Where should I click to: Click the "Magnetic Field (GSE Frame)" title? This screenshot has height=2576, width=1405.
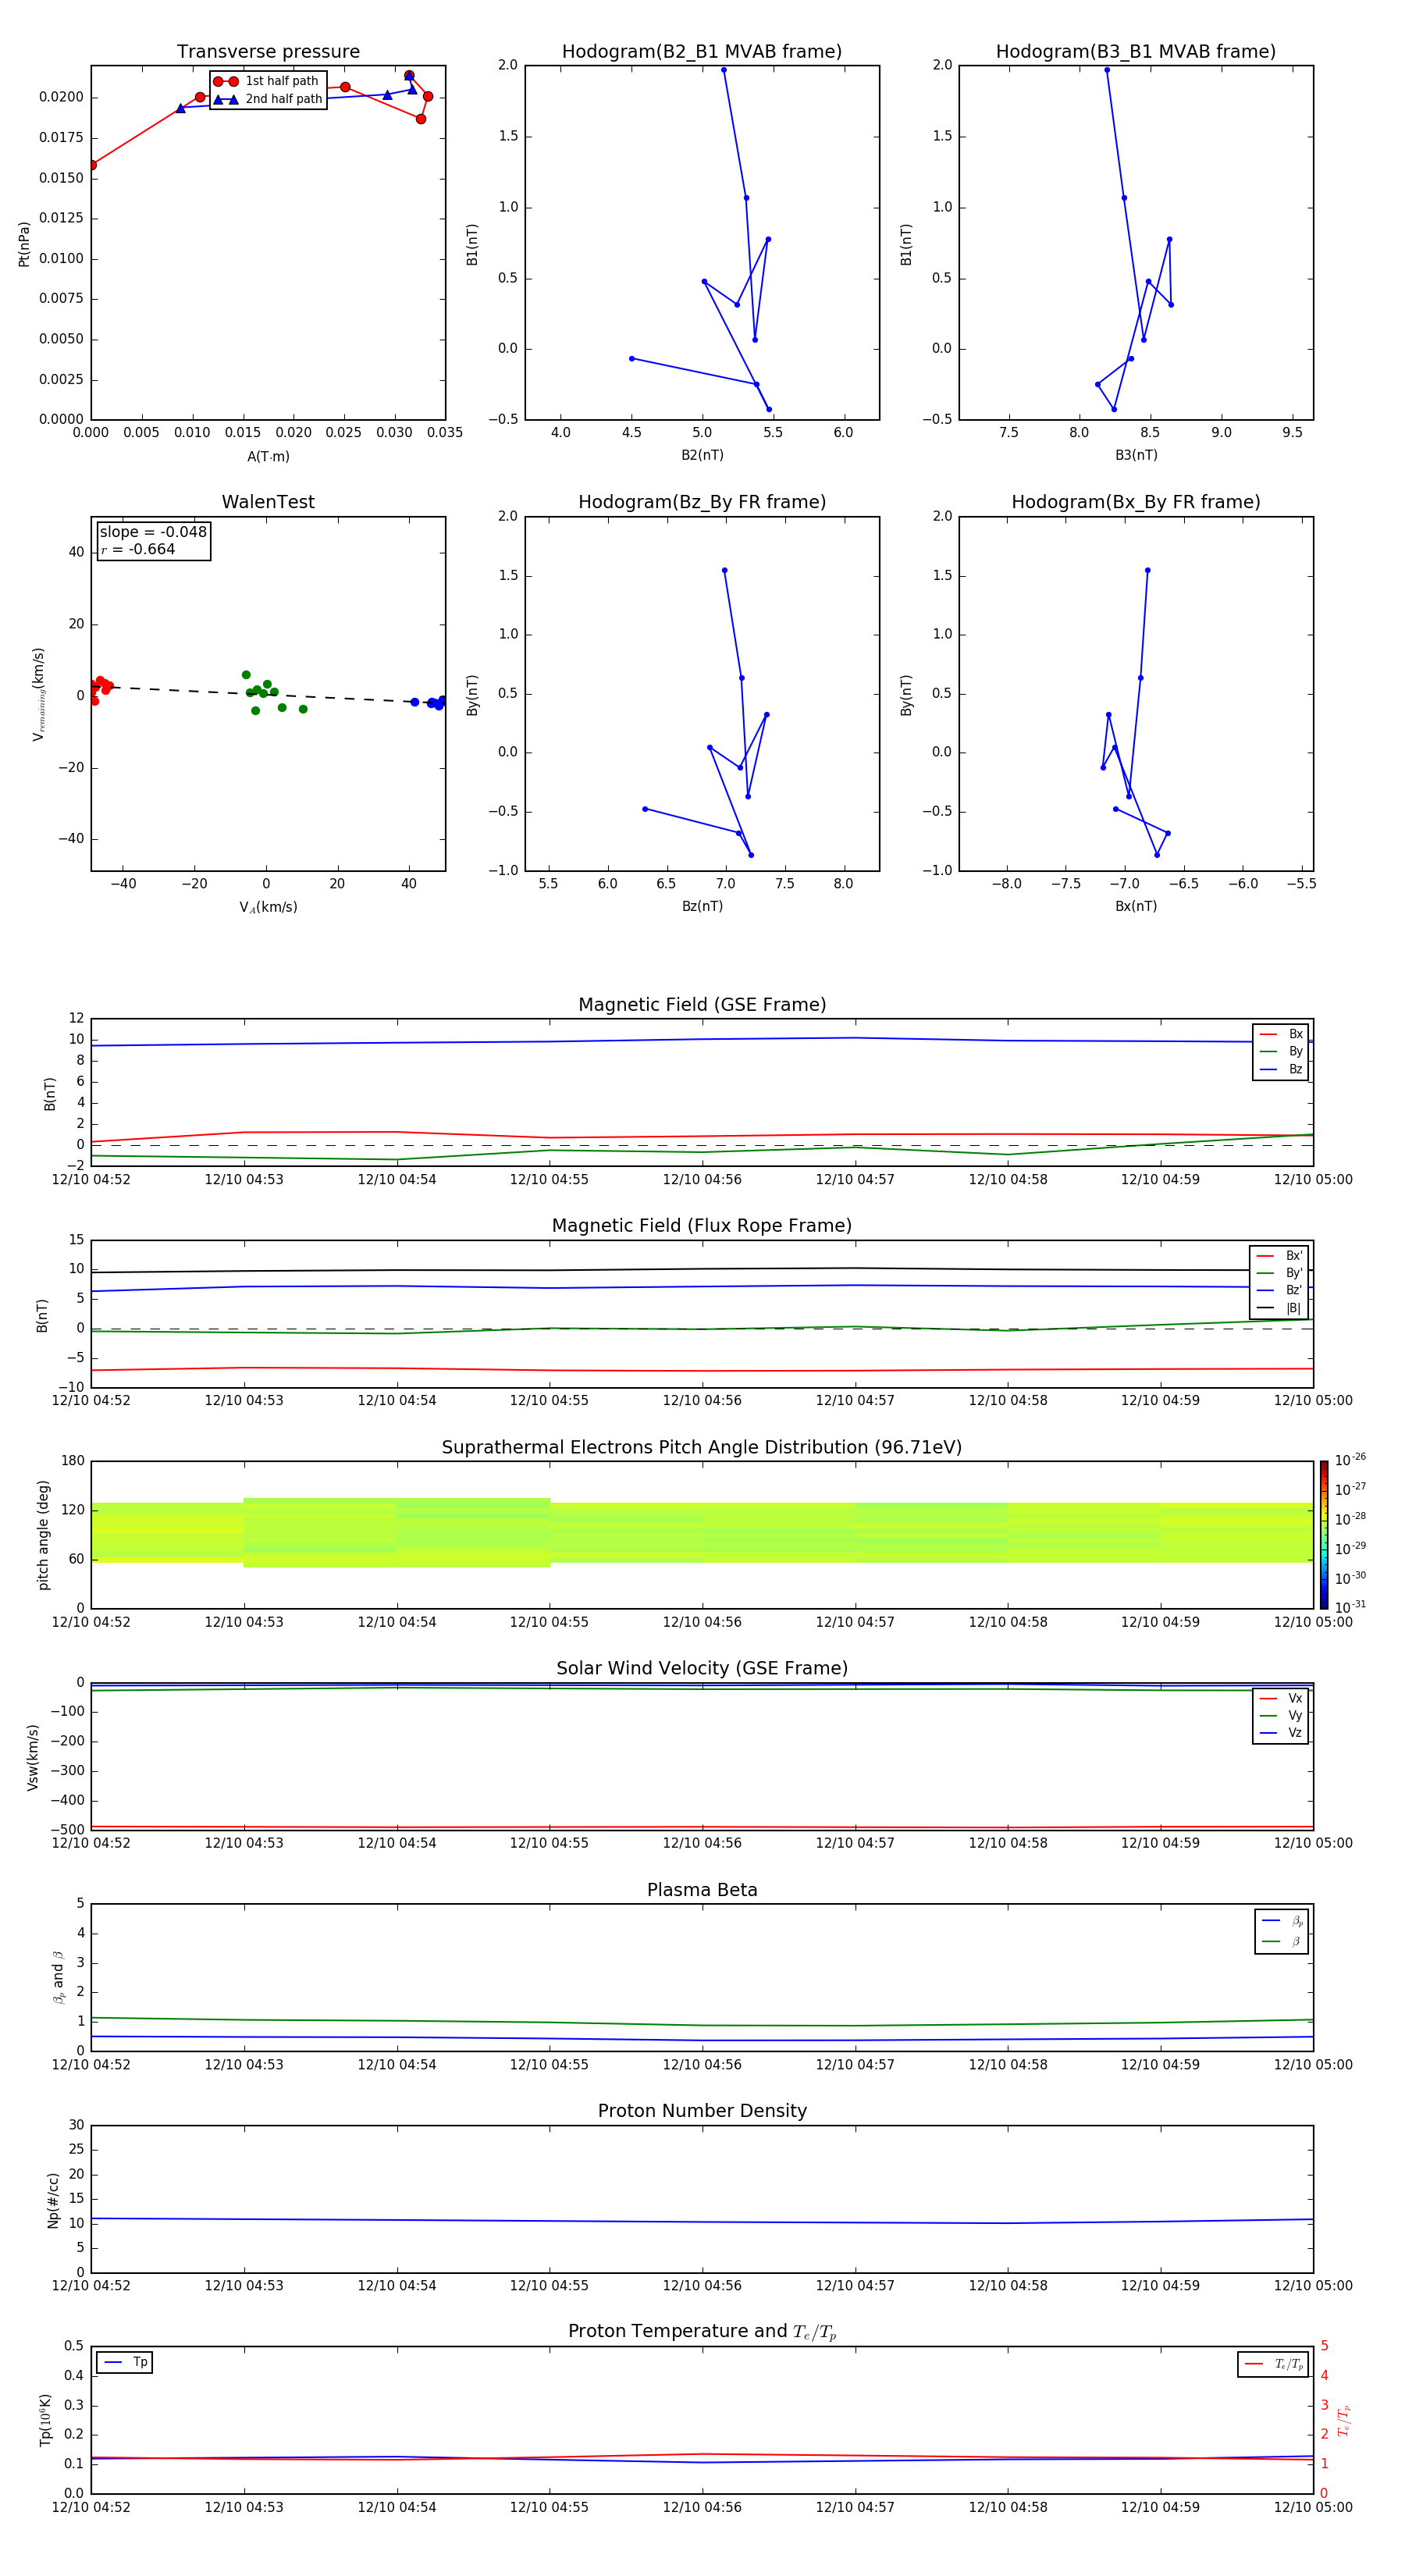pyautogui.click(x=702, y=1005)
